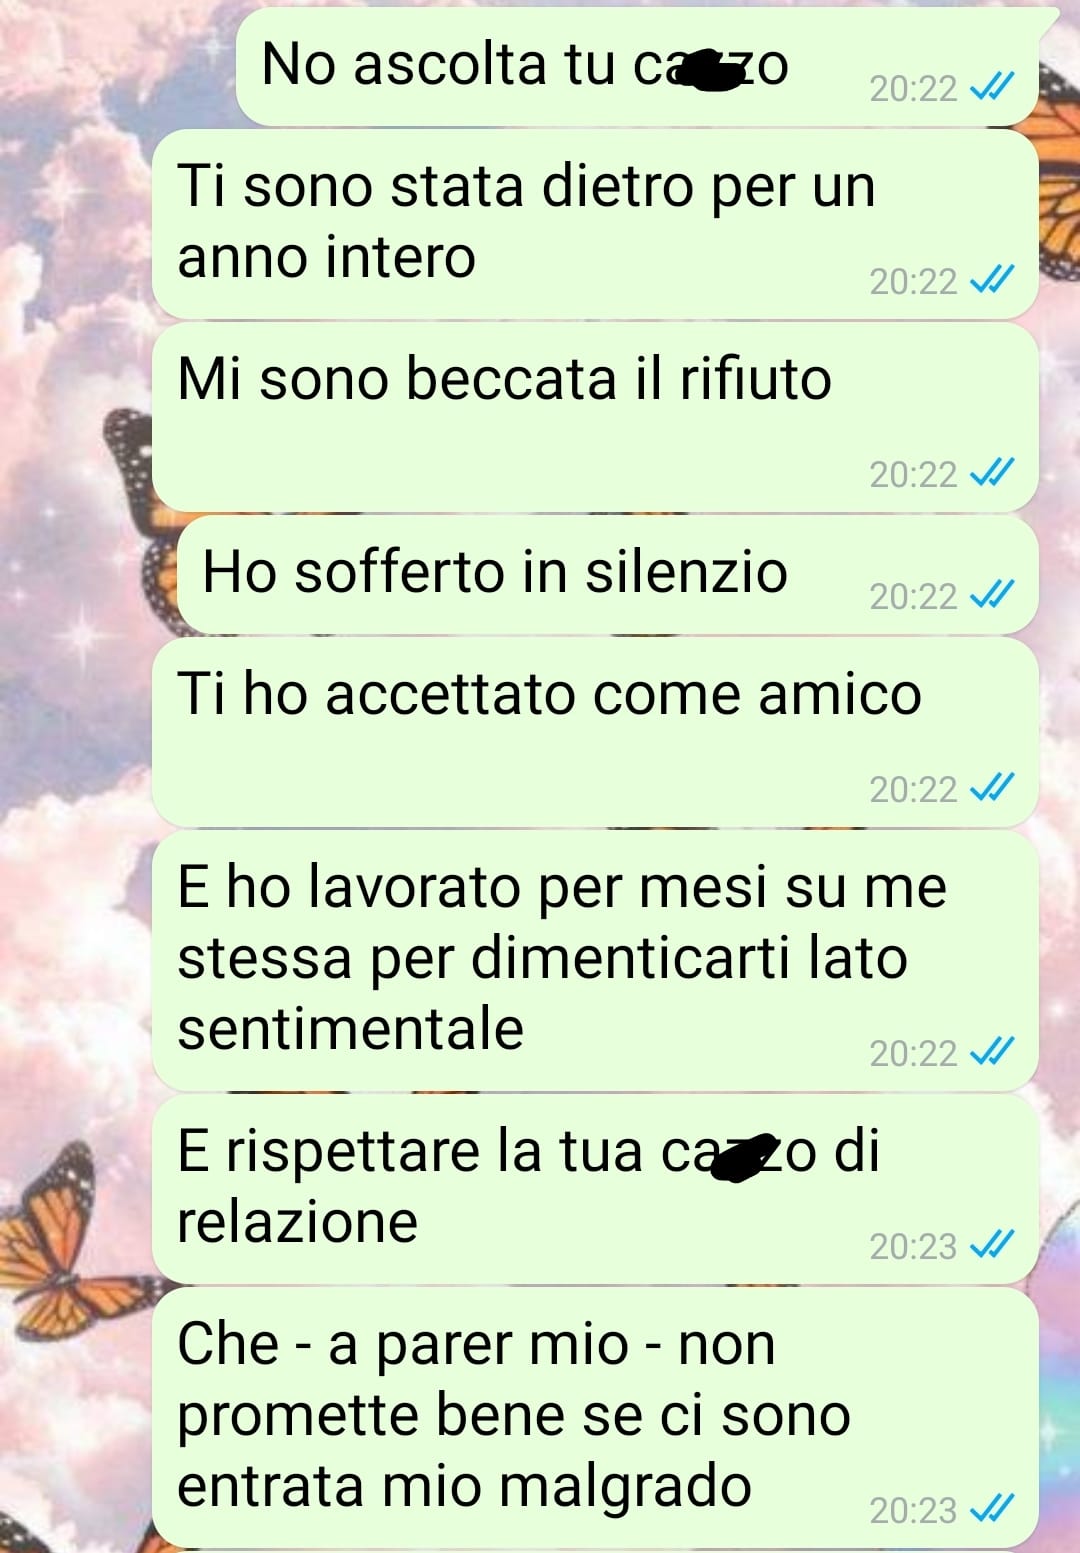1080x1553 pixels.
Task: Click read ticks on 'beccata il rifiuto' message
Action: click(x=993, y=473)
